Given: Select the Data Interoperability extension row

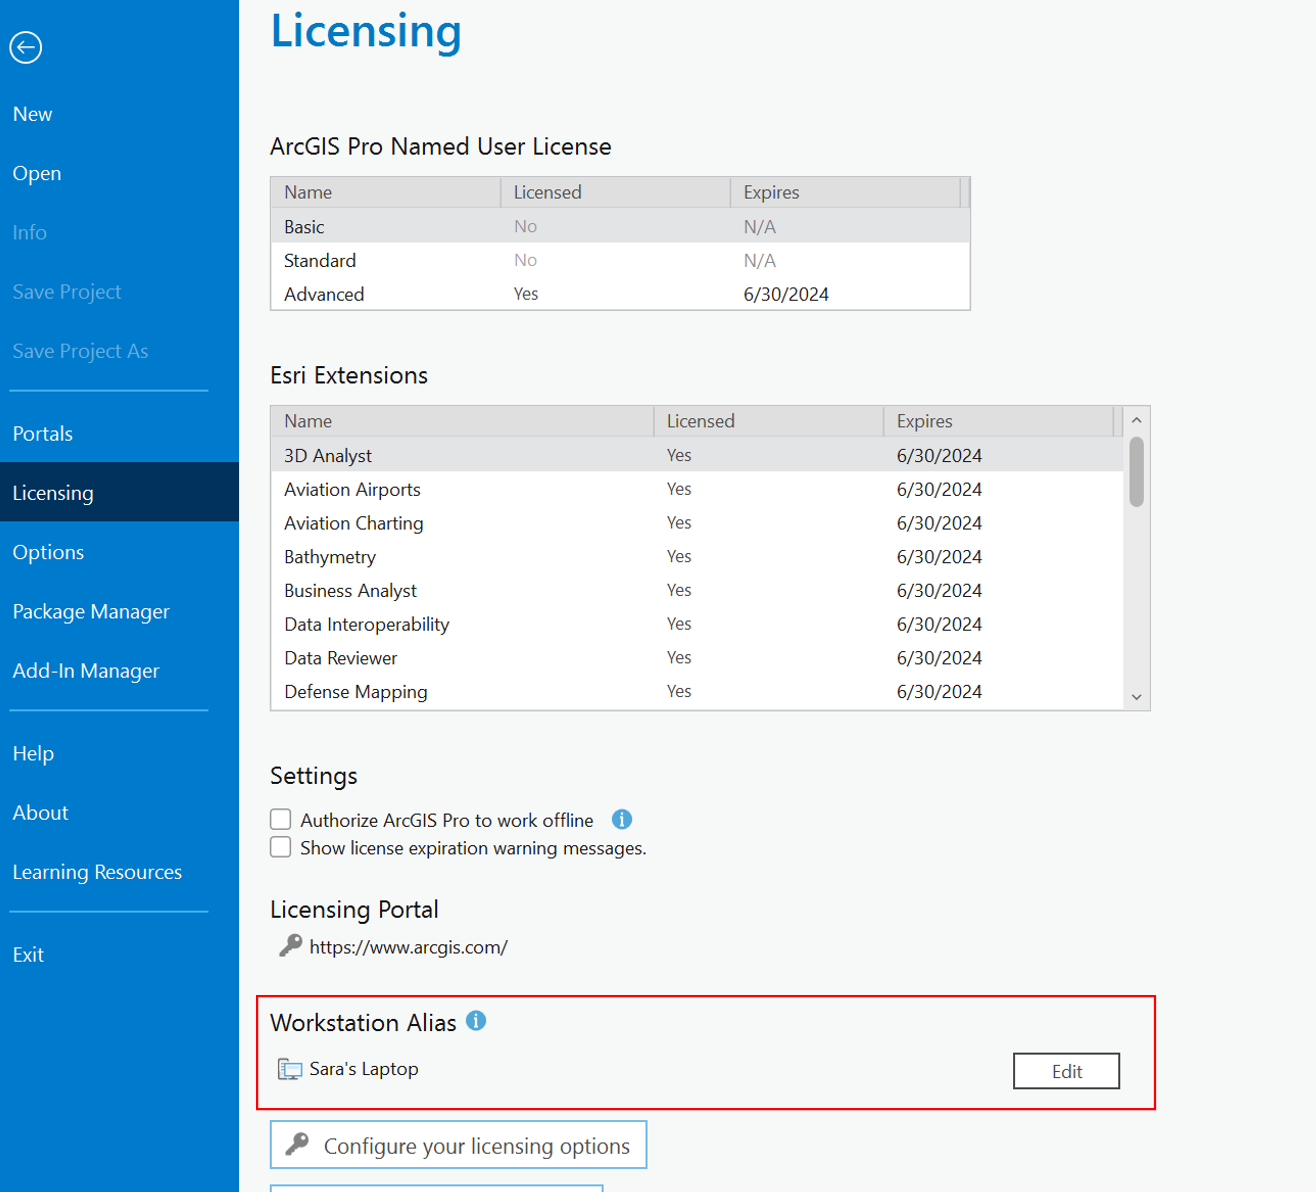Looking at the screenshot, I should 697,624.
